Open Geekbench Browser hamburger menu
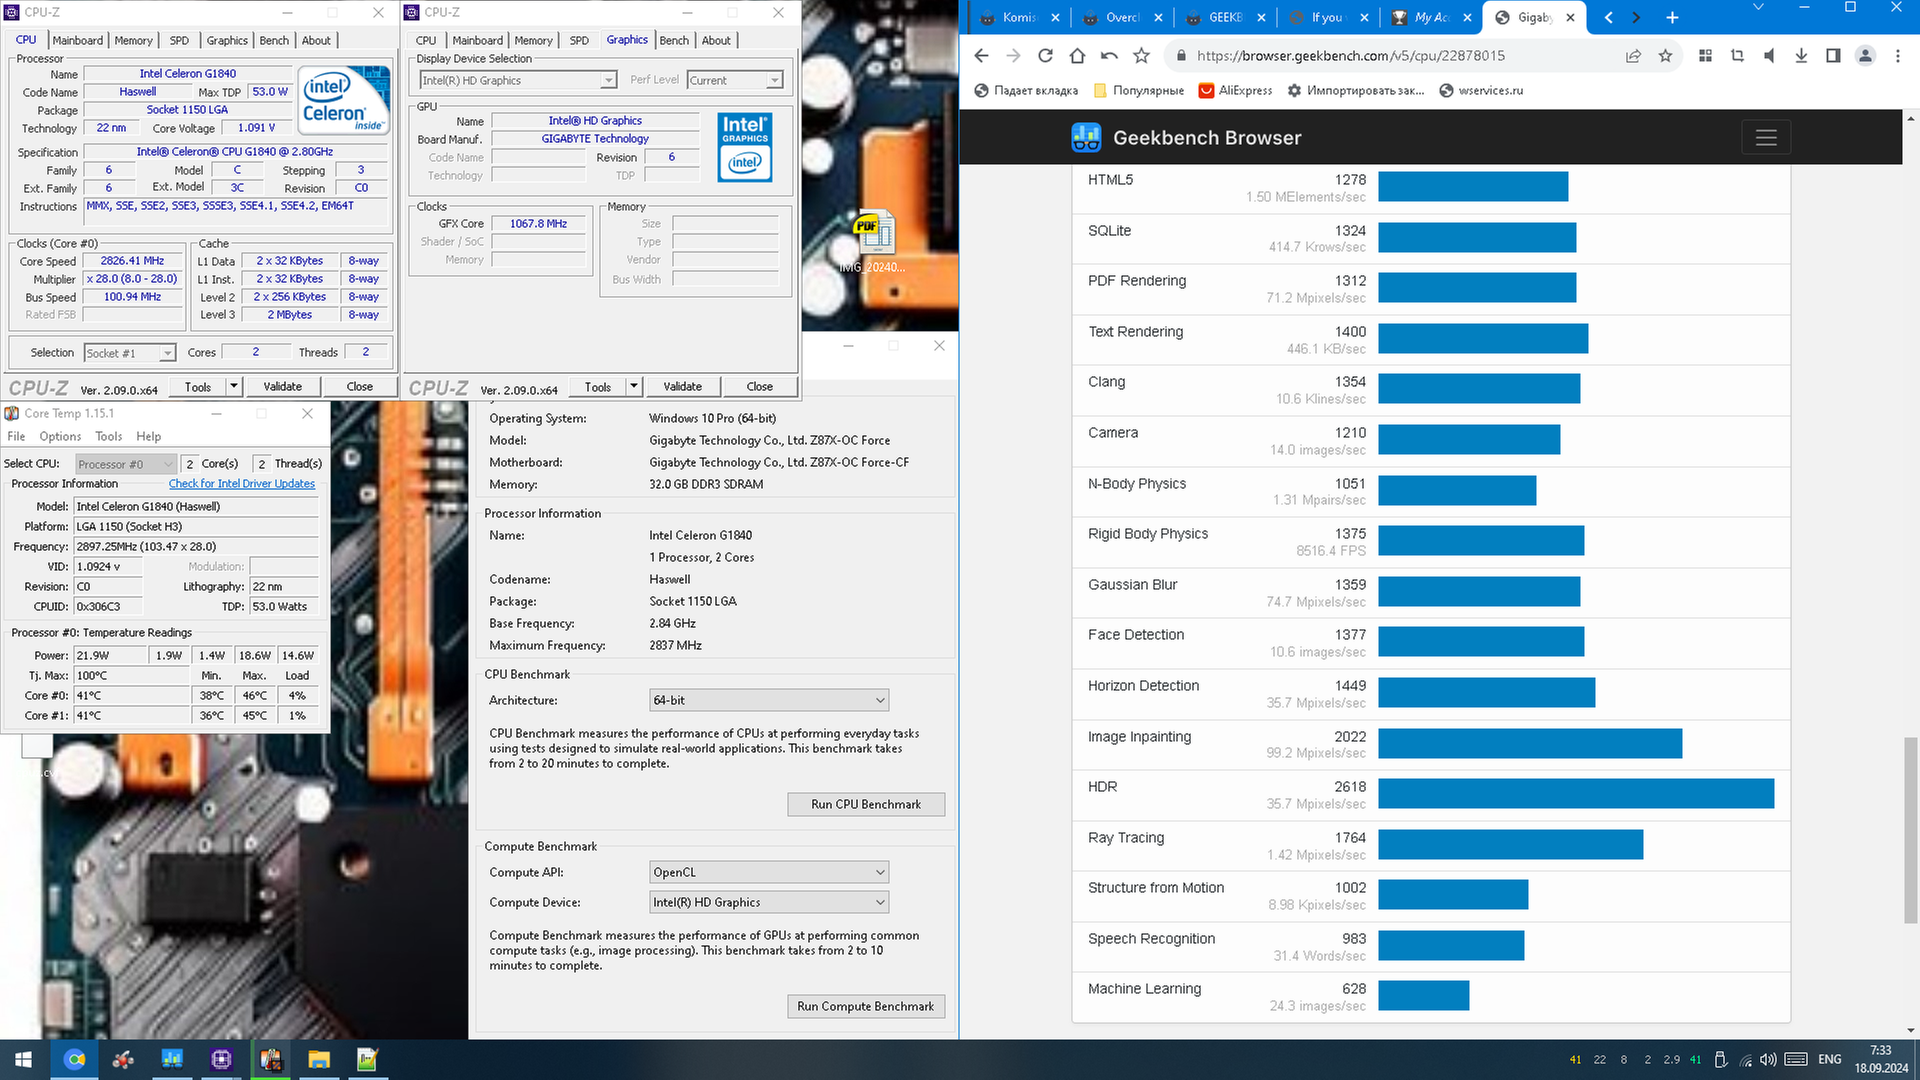This screenshot has height=1080, width=1920. [1766, 137]
